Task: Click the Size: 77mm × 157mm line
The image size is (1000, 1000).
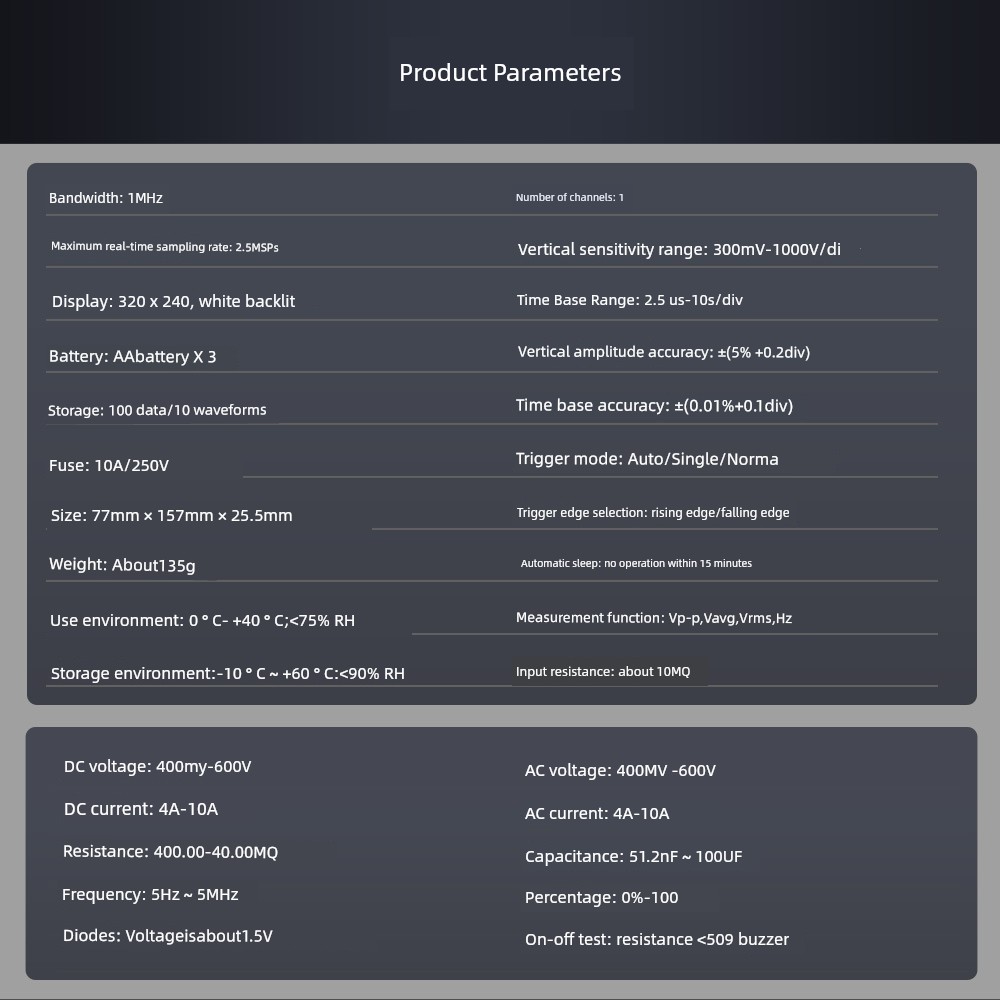Action: [172, 515]
